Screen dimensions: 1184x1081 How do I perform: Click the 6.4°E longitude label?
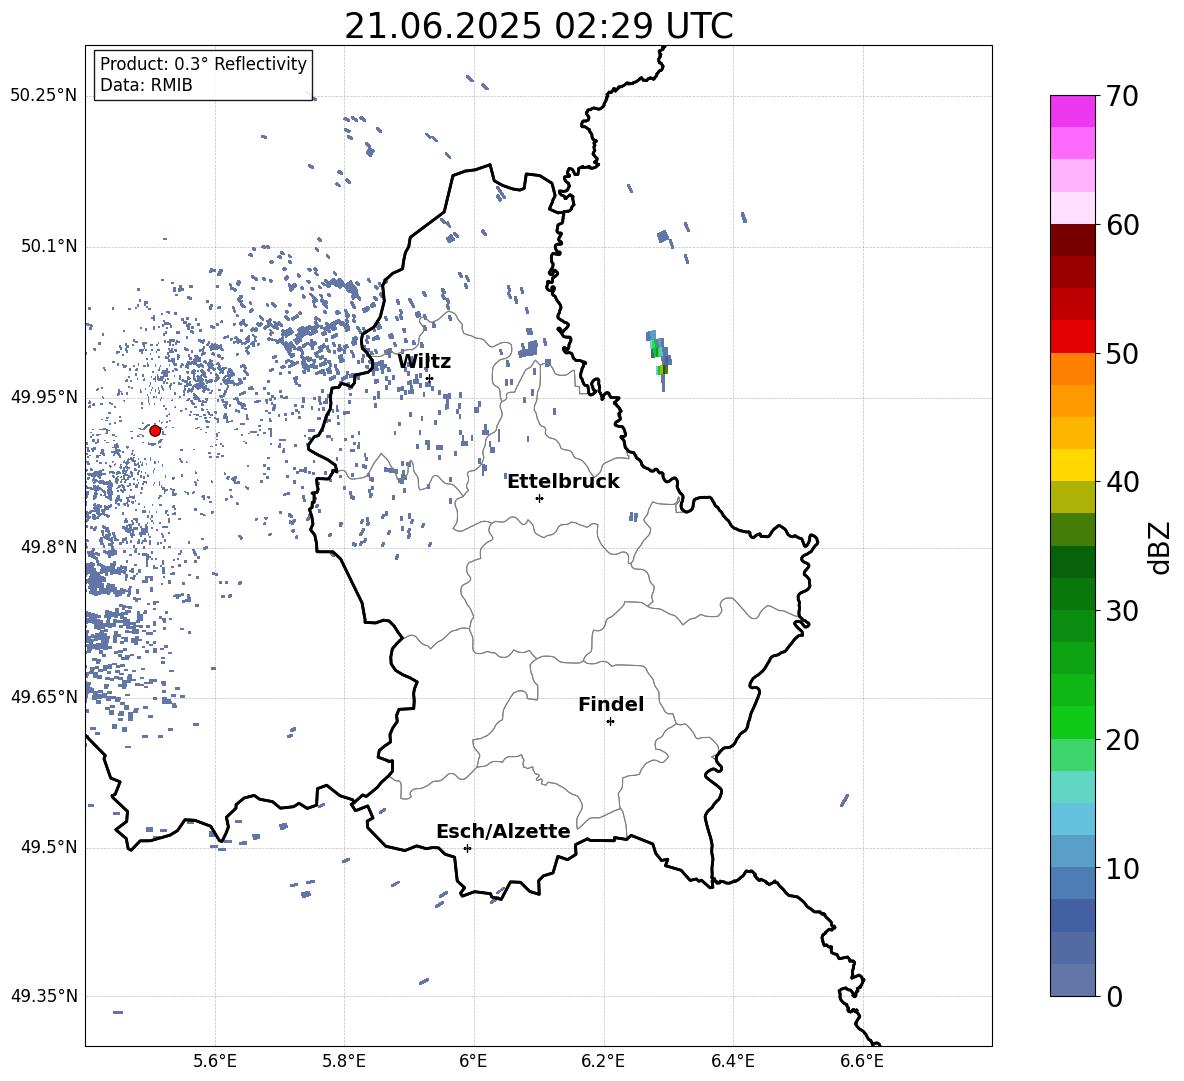click(x=732, y=1061)
